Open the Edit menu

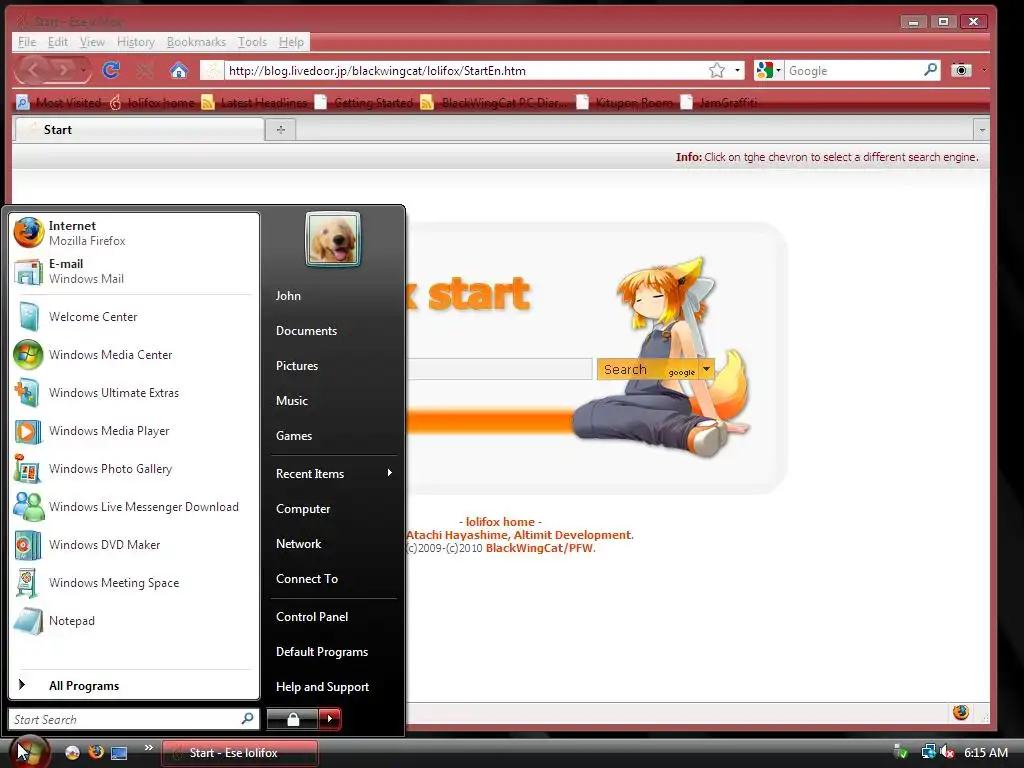[57, 42]
